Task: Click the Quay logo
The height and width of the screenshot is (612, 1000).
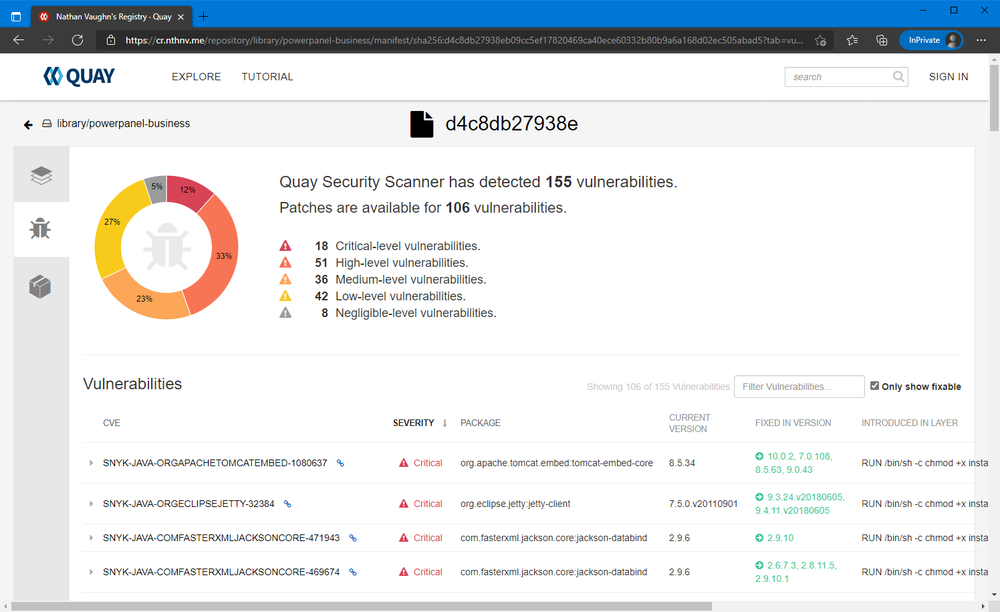Action: (x=78, y=76)
